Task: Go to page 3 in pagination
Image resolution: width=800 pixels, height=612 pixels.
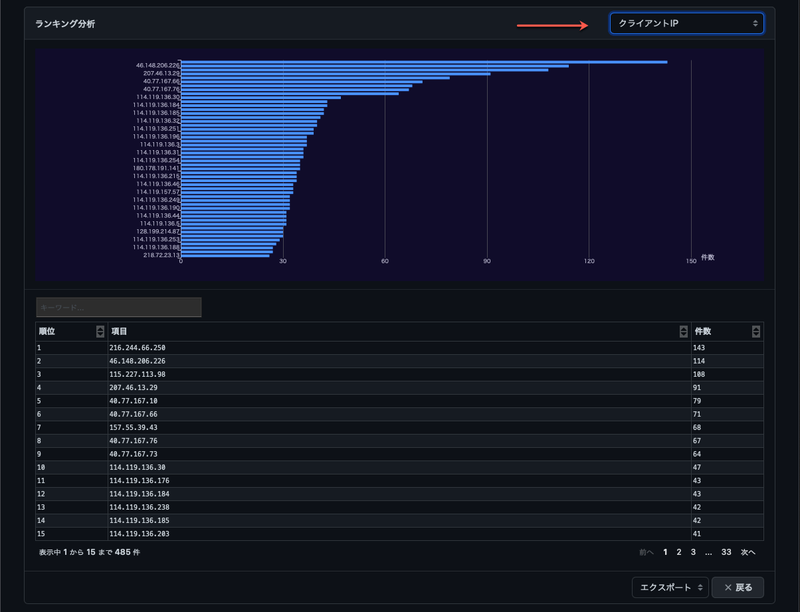Action: pyautogui.click(x=693, y=551)
